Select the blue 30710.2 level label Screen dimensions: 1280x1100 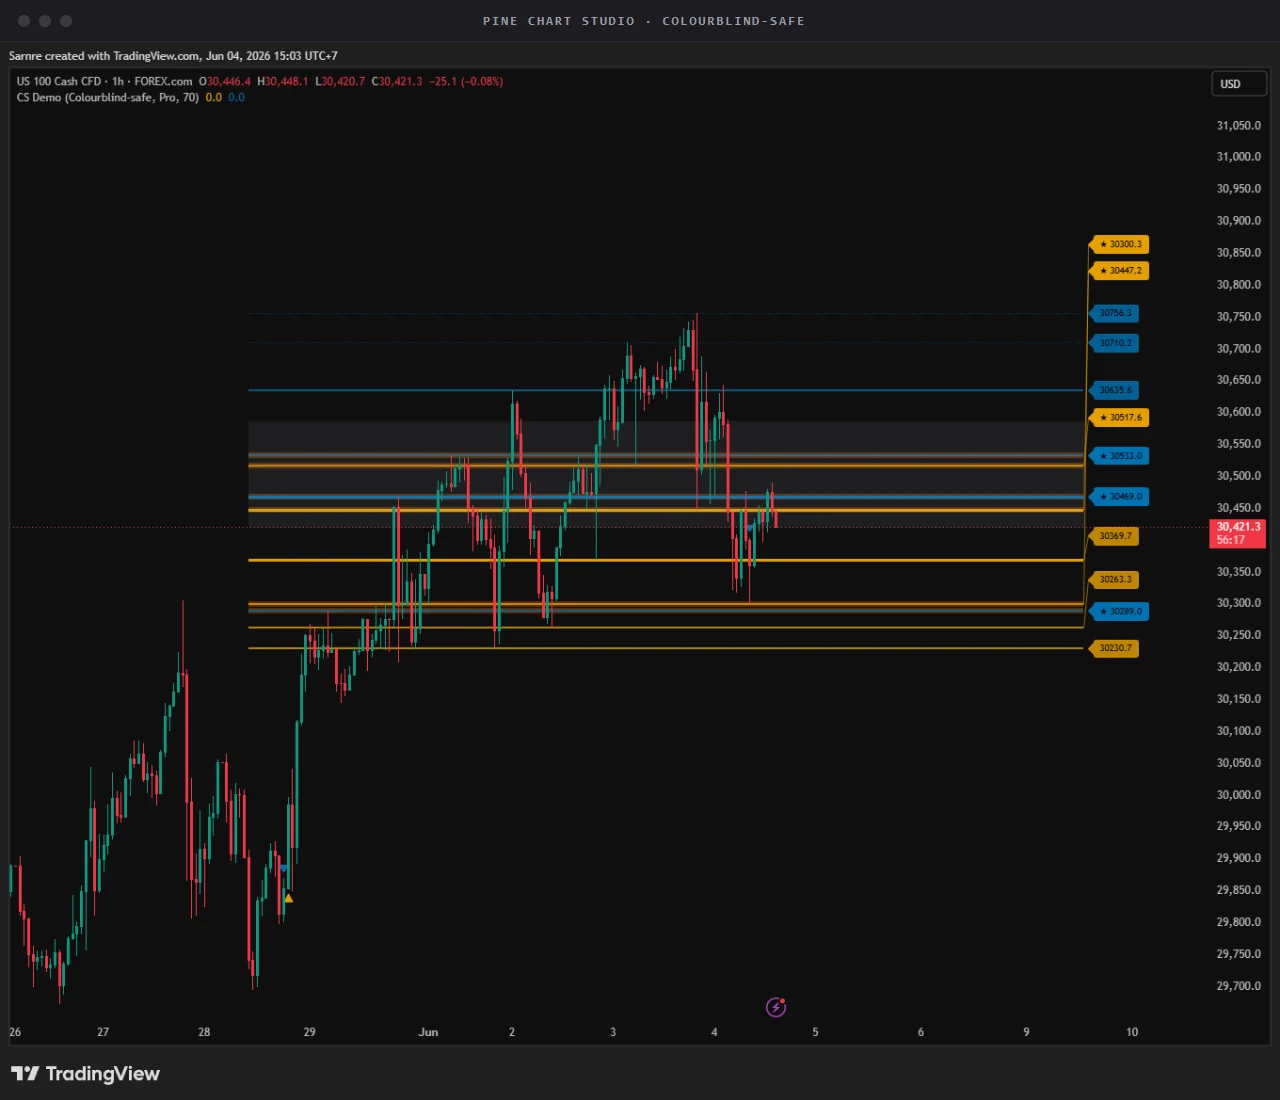coord(1114,343)
